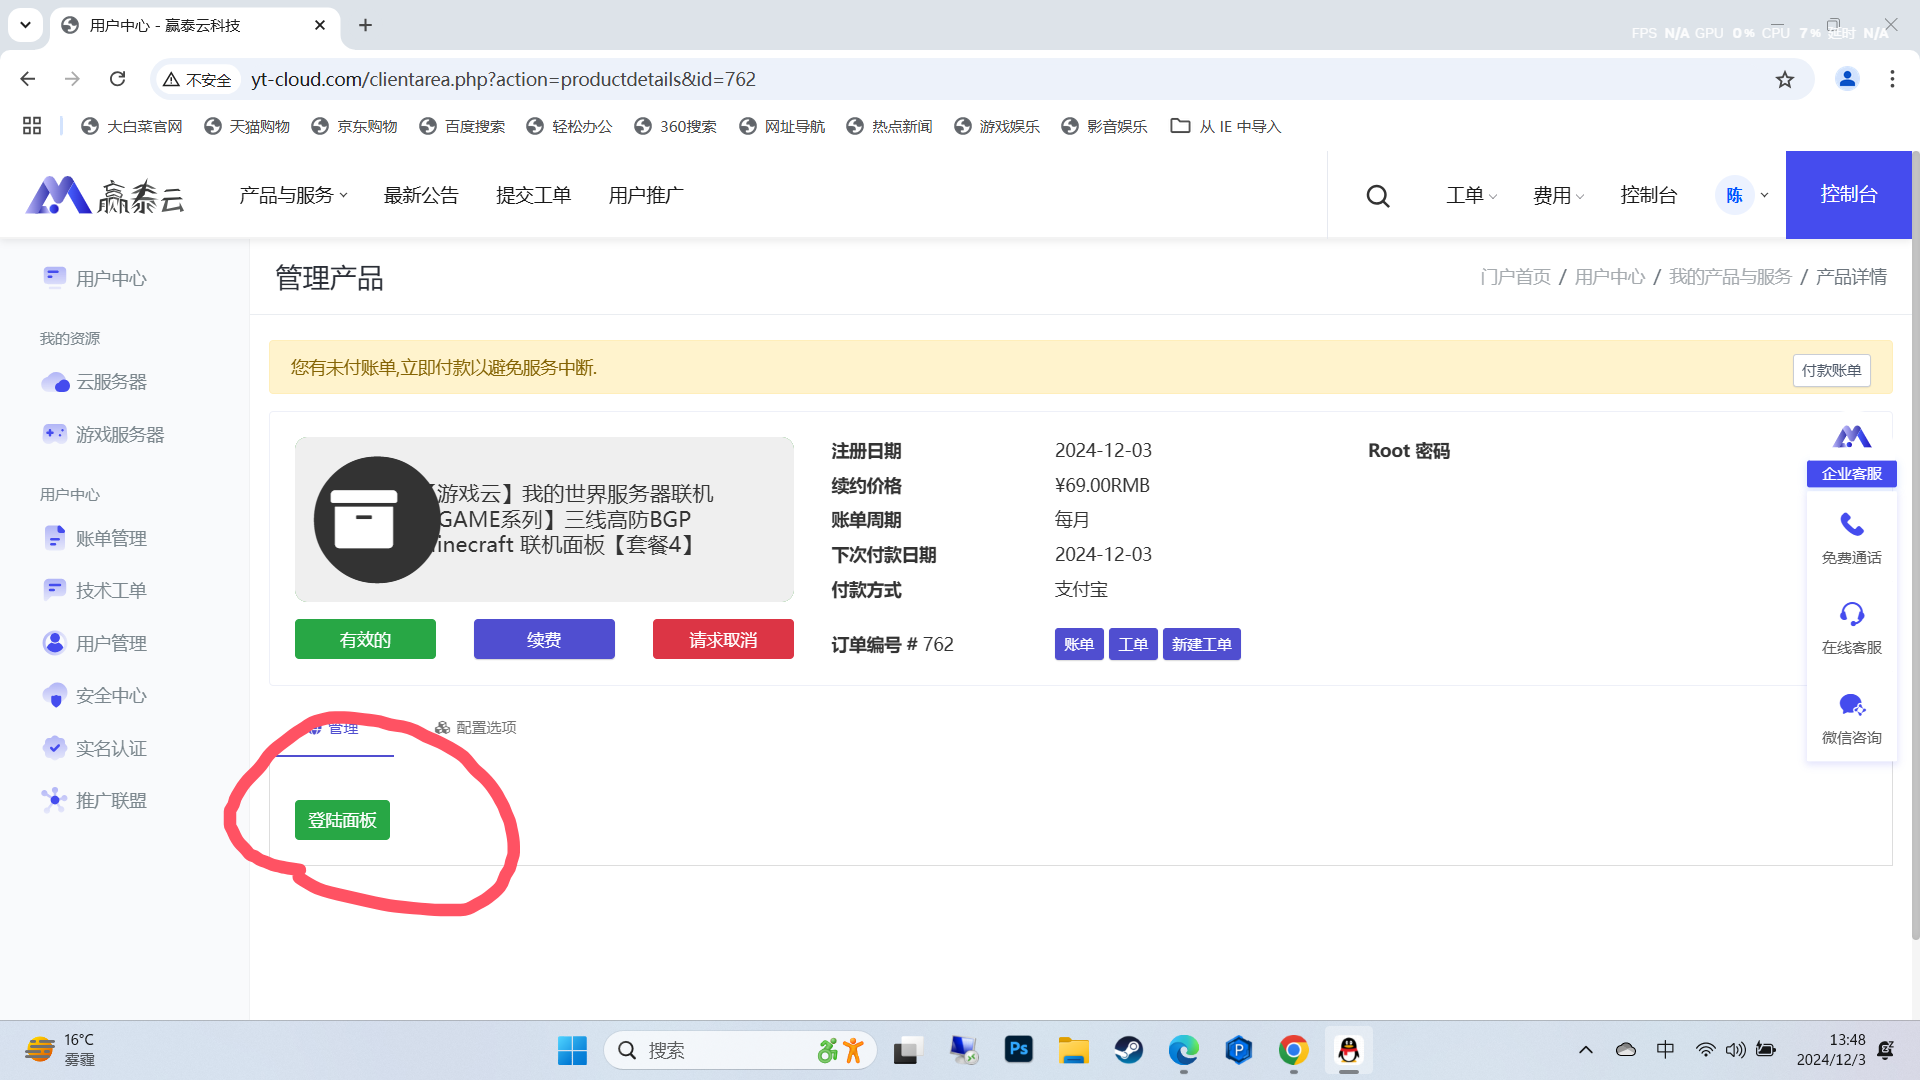
Task: Open Steam from taskbar
Action: (1129, 1050)
